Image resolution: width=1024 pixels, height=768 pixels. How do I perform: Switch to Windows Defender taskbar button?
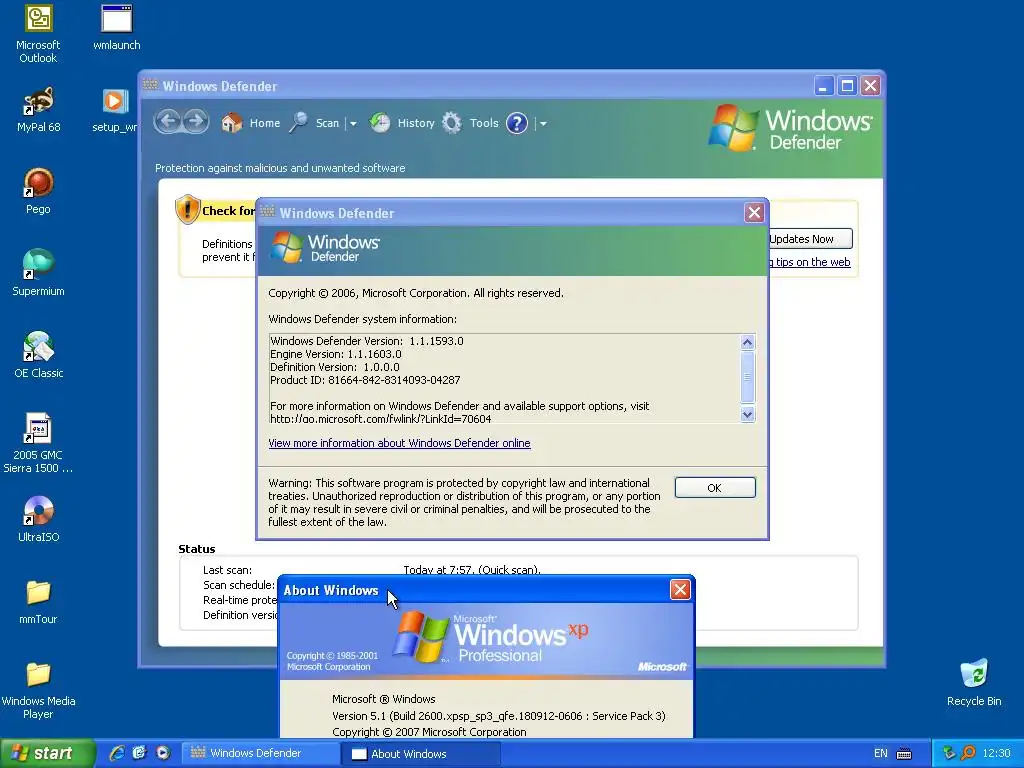click(x=259, y=753)
